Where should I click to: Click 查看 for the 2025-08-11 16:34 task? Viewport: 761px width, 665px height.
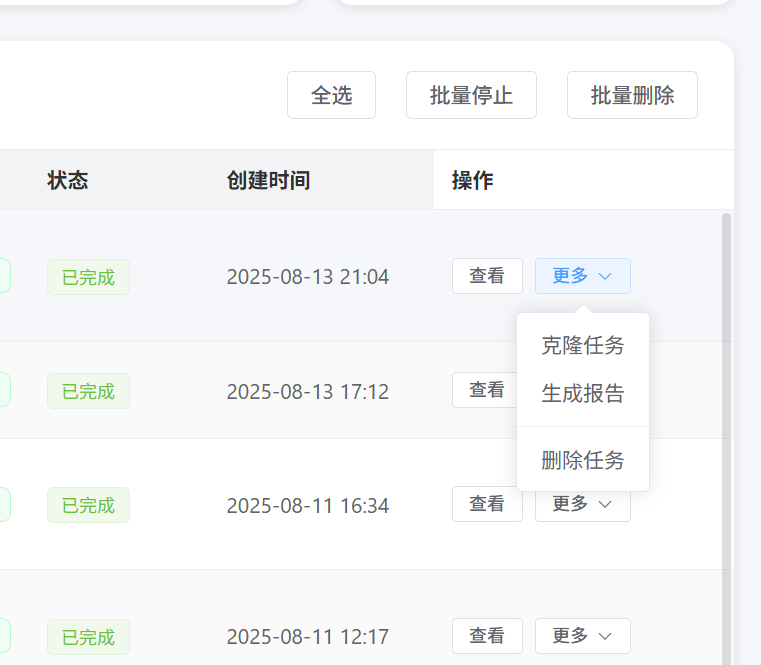(x=487, y=504)
